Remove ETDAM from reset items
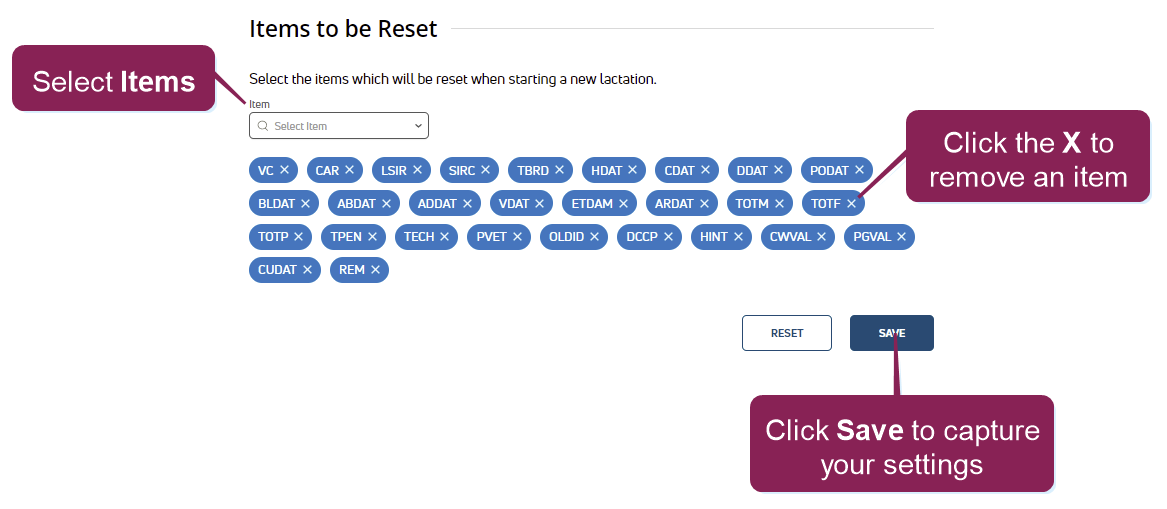 click(x=624, y=204)
